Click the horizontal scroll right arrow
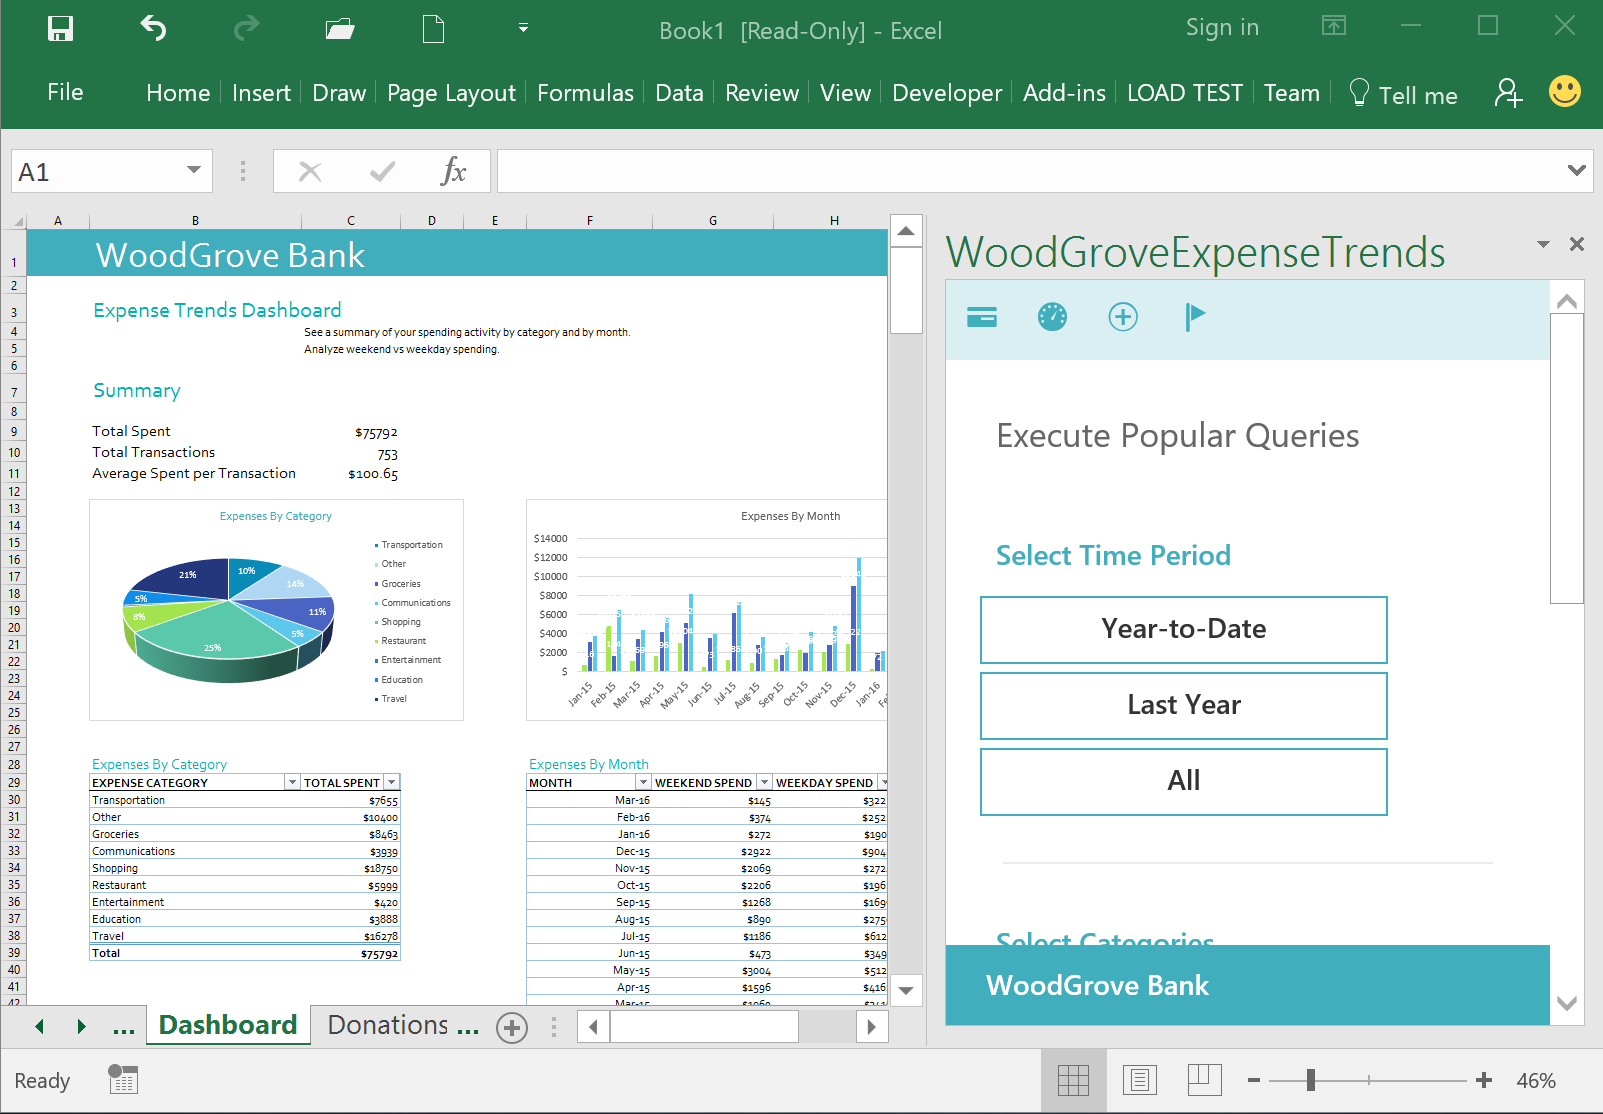The image size is (1603, 1114). pyautogui.click(x=872, y=1026)
